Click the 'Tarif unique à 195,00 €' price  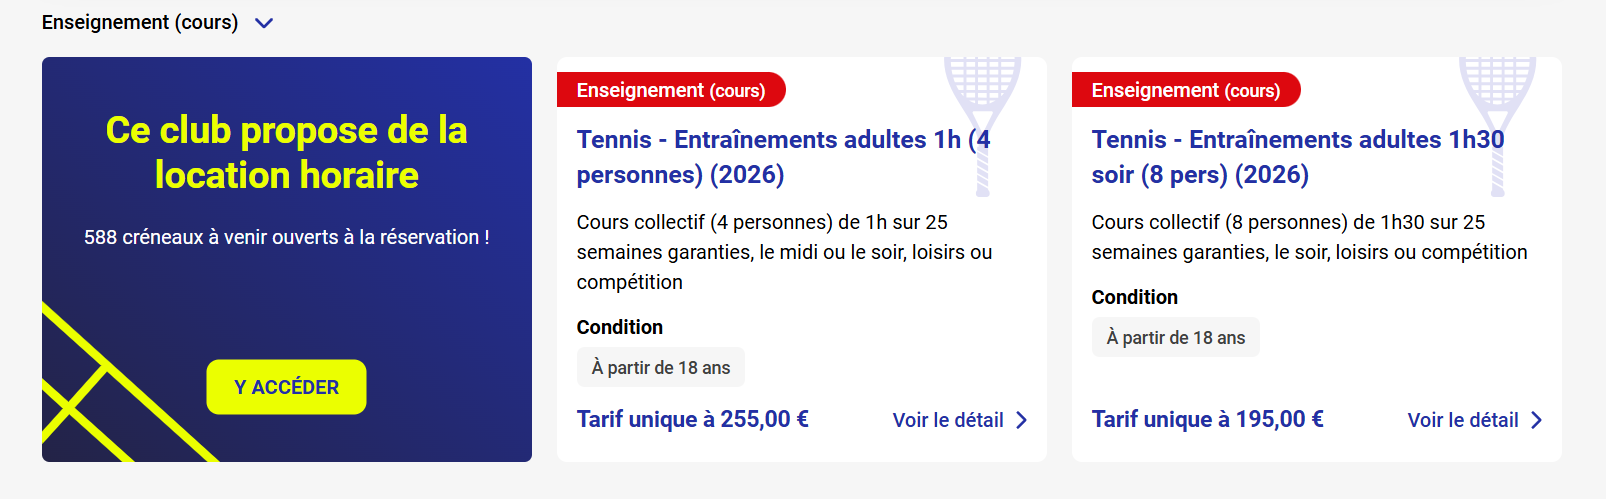(x=1207, y=419)
